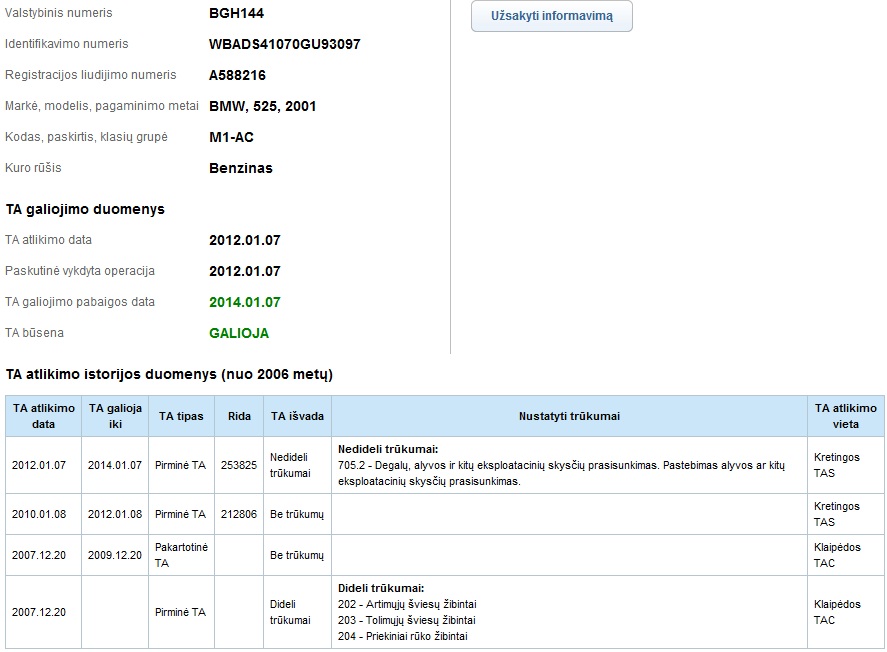Select the TA išvada column header

[295, 416]
